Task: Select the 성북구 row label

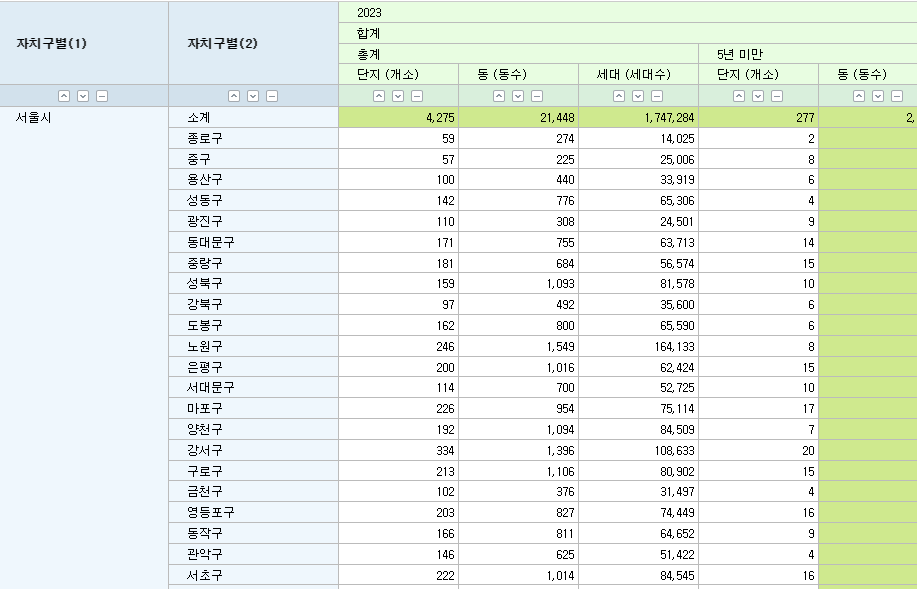Action: [x=254, y=284]
